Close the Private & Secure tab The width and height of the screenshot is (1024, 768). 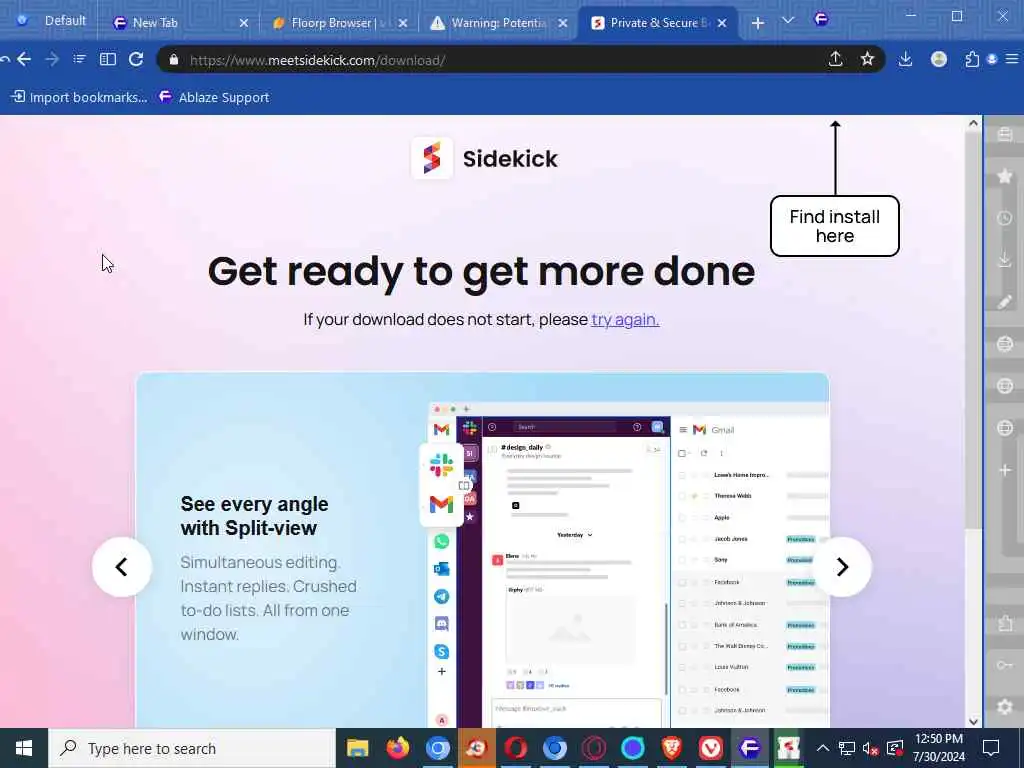(x=722, y=23)
